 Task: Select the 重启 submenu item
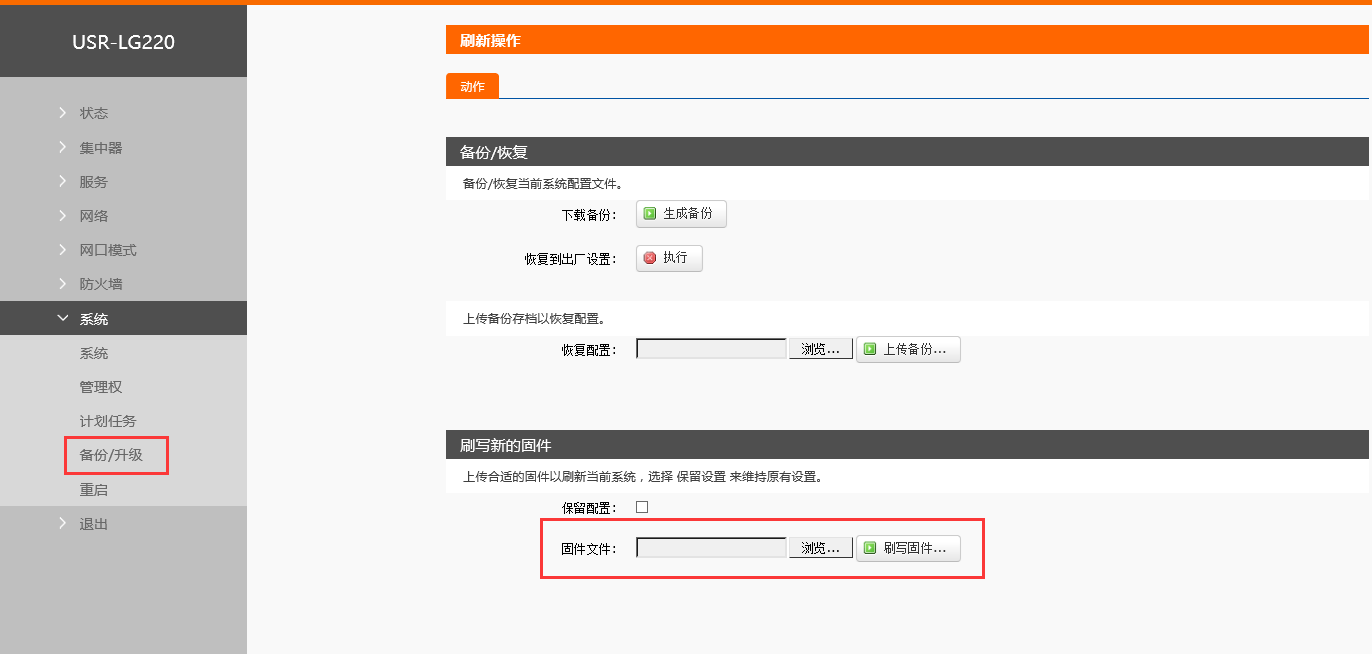93,490
